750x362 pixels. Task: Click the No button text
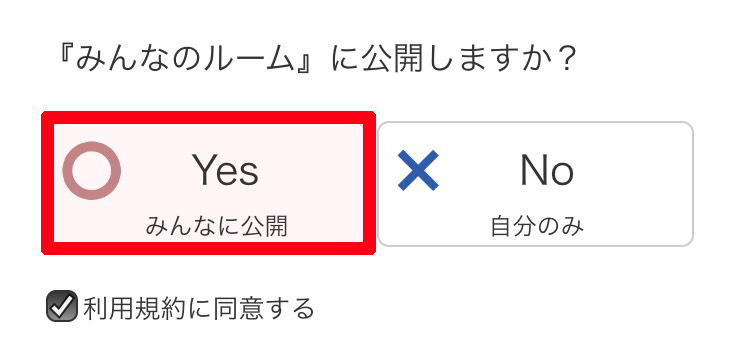coord(547,171)
